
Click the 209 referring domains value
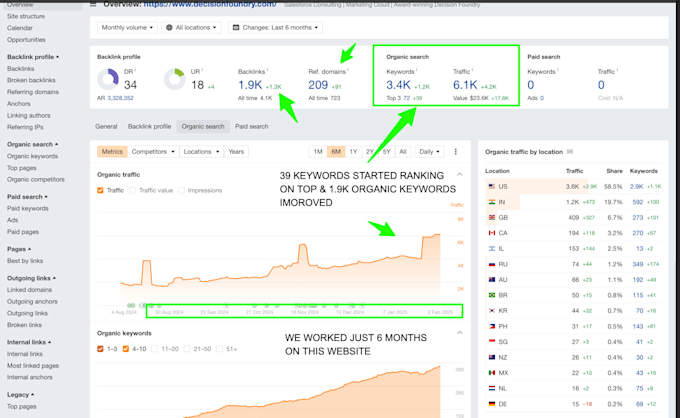[318, 85]
